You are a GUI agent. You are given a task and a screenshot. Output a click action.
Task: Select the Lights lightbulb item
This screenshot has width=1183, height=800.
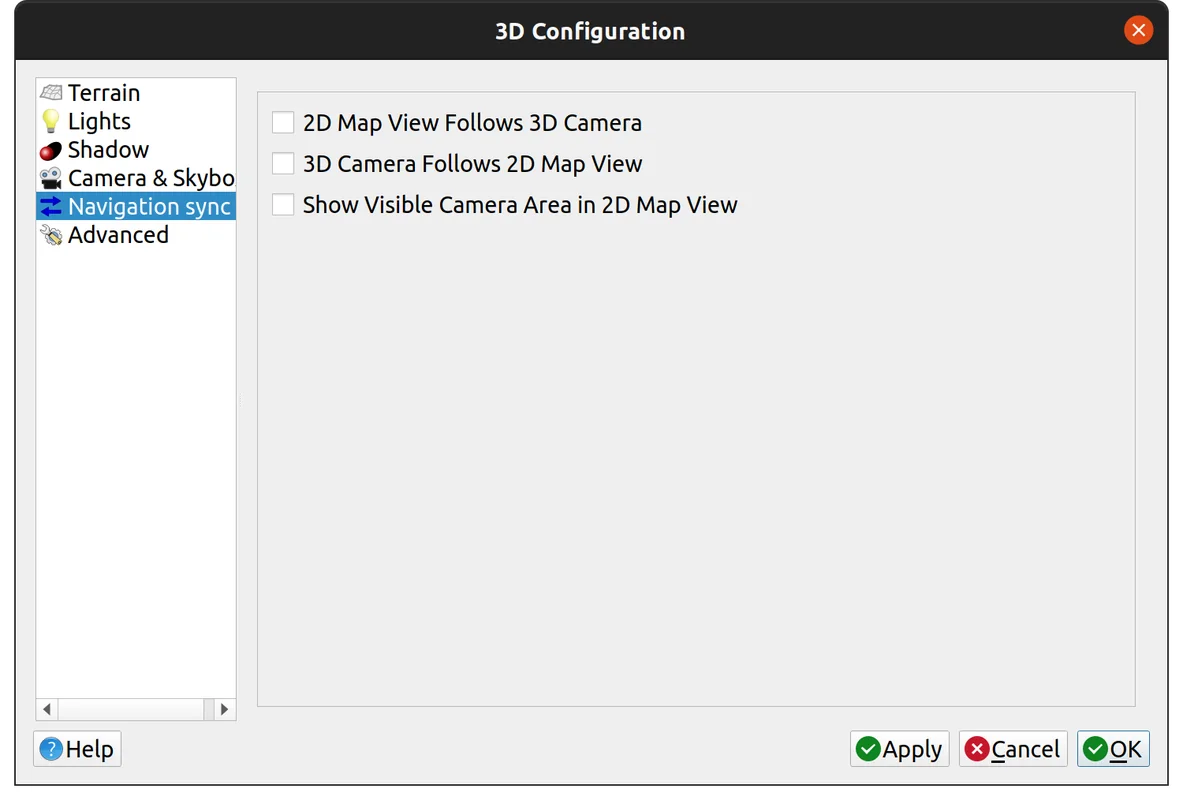[x=98, y=121]
